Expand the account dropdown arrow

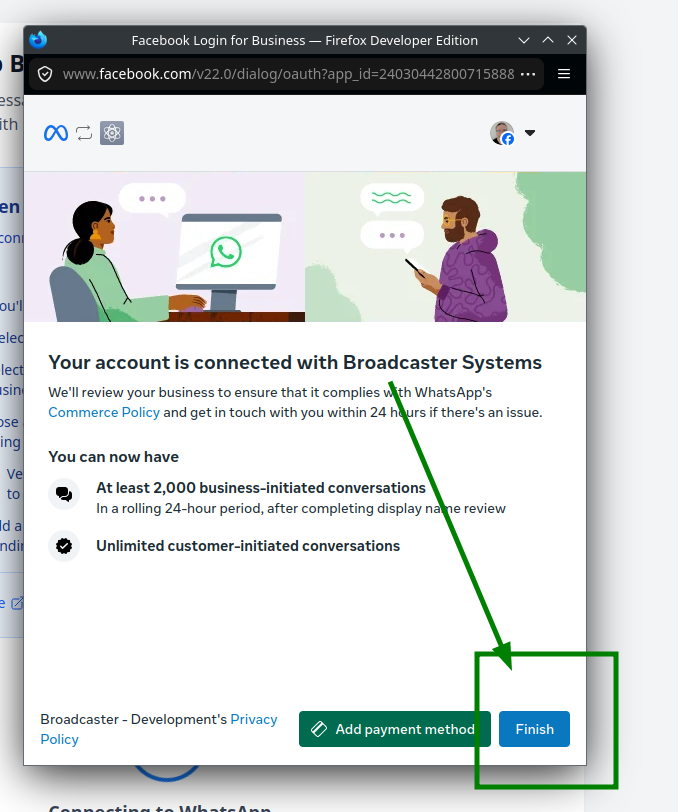pyautogui.click(x=529, y=133)
